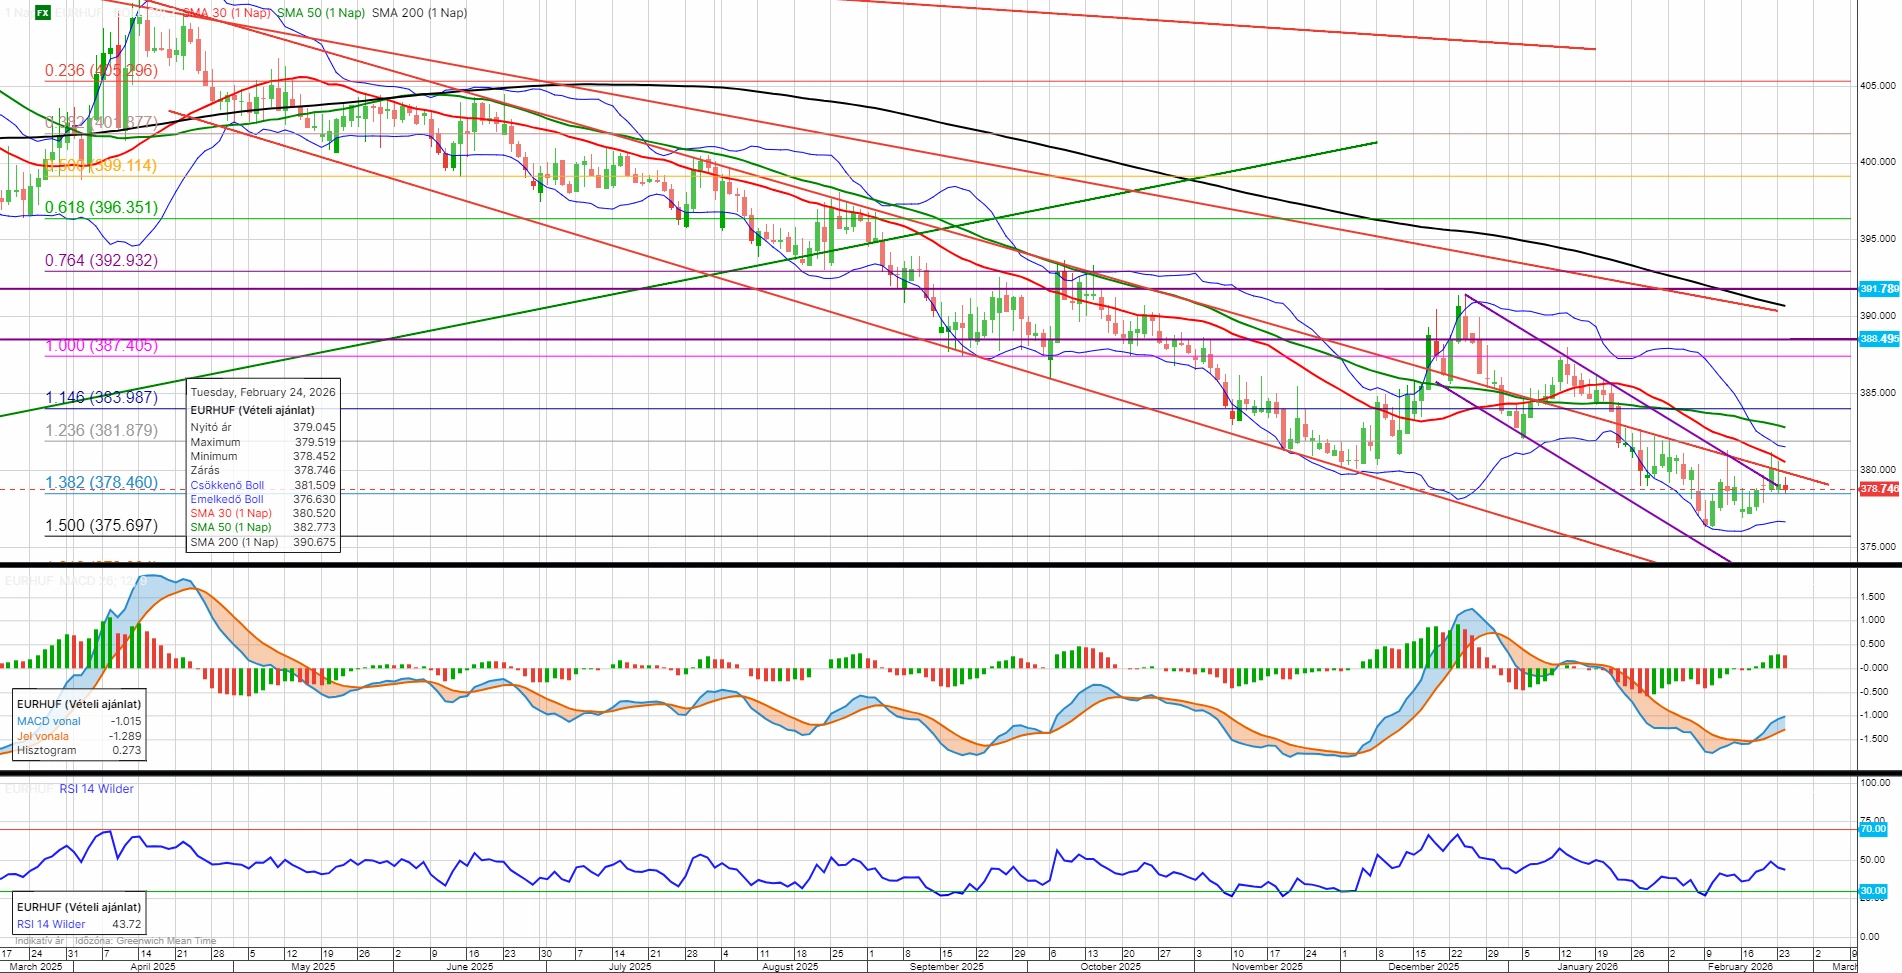1902x973 pixels.
Task: Click the SMA 200 row in data tooltip
Action: (x=263, y=542)
